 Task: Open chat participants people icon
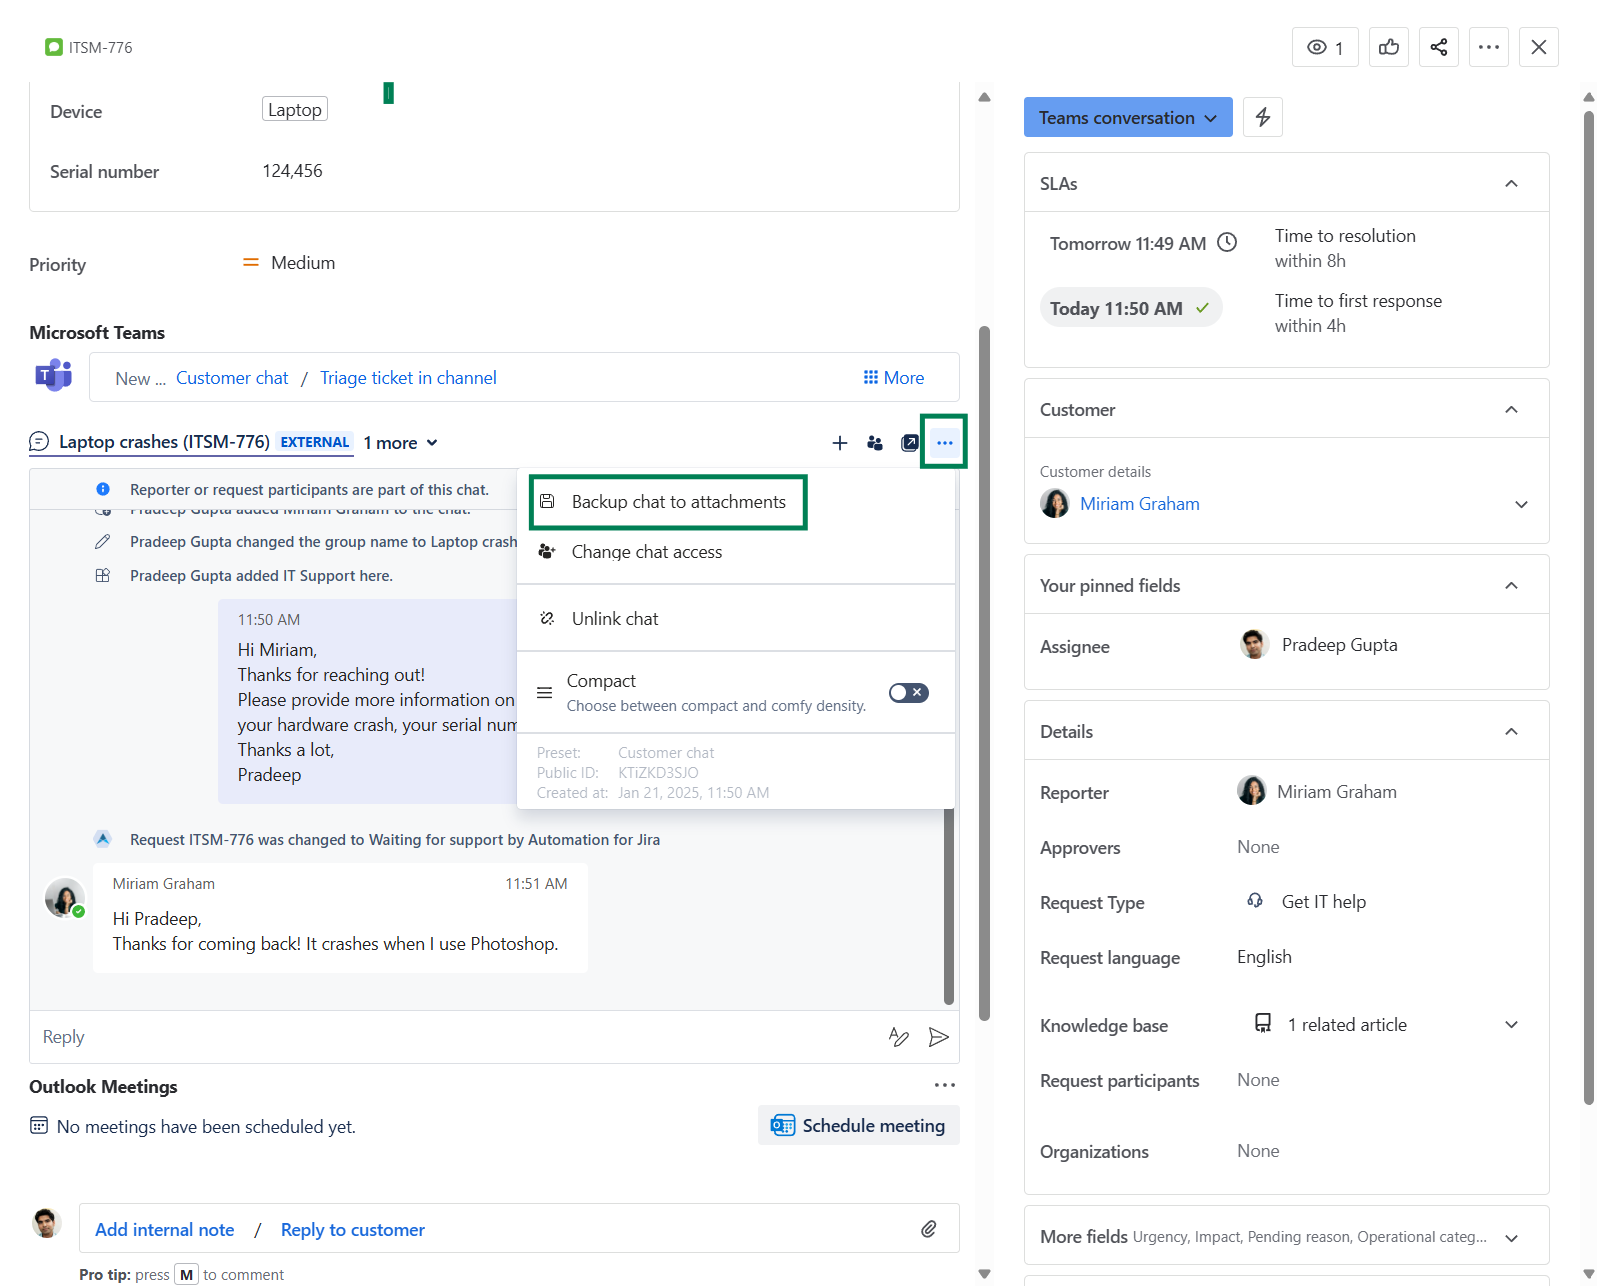tap(874, 443)
